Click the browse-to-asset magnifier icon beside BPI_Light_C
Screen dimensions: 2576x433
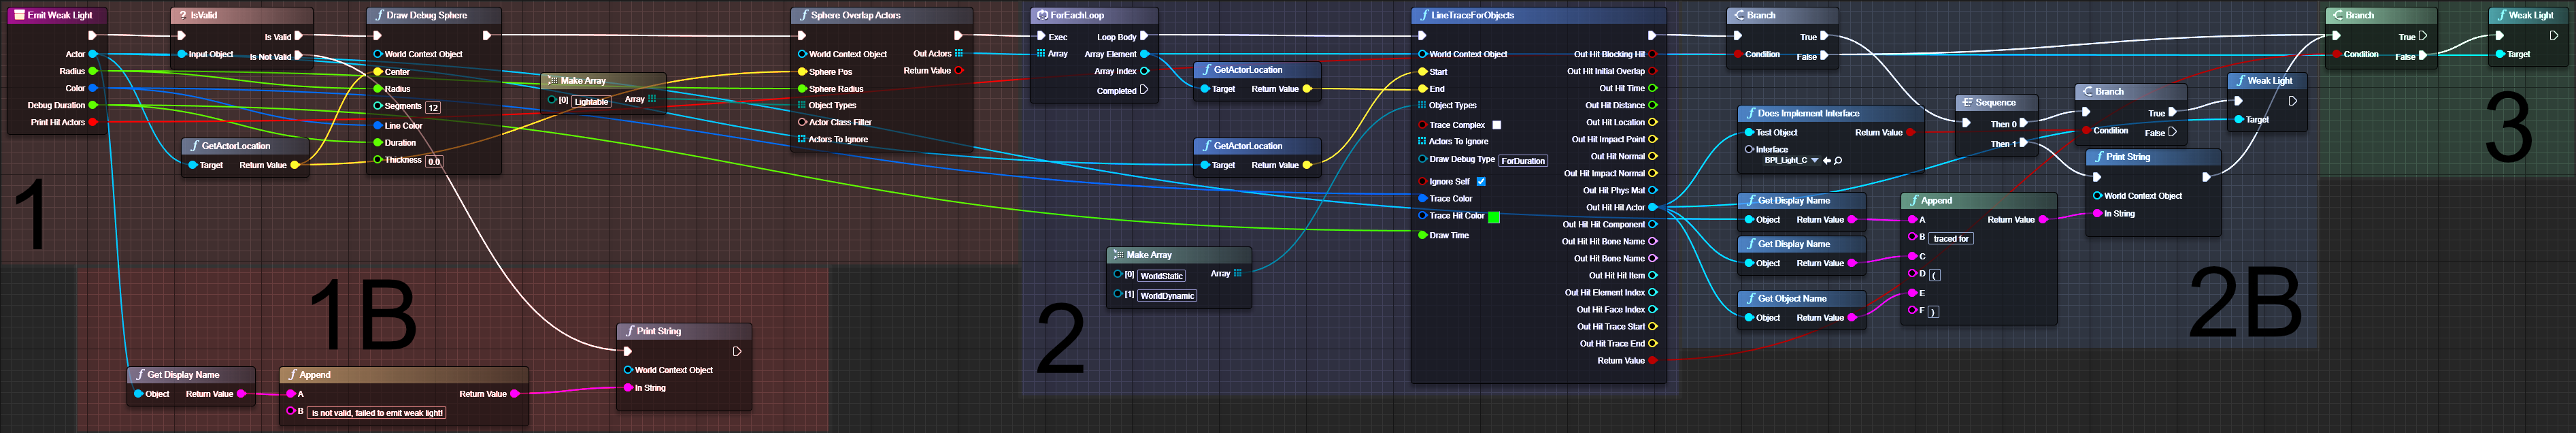click(x=1838, y=160)
